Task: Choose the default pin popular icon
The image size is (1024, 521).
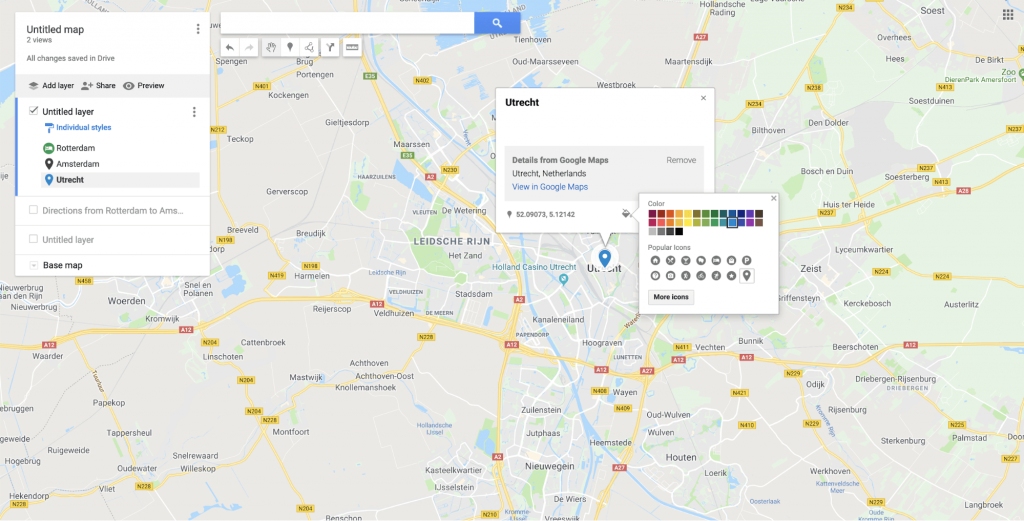Action: (747, 276)
